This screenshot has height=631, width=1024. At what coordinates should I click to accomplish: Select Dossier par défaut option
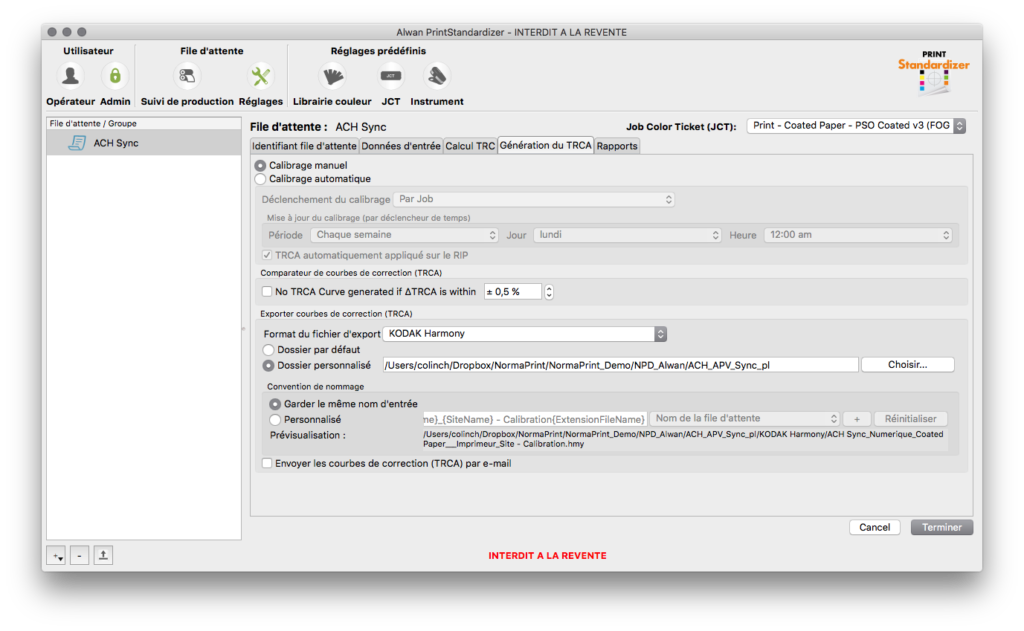[268, 350]
